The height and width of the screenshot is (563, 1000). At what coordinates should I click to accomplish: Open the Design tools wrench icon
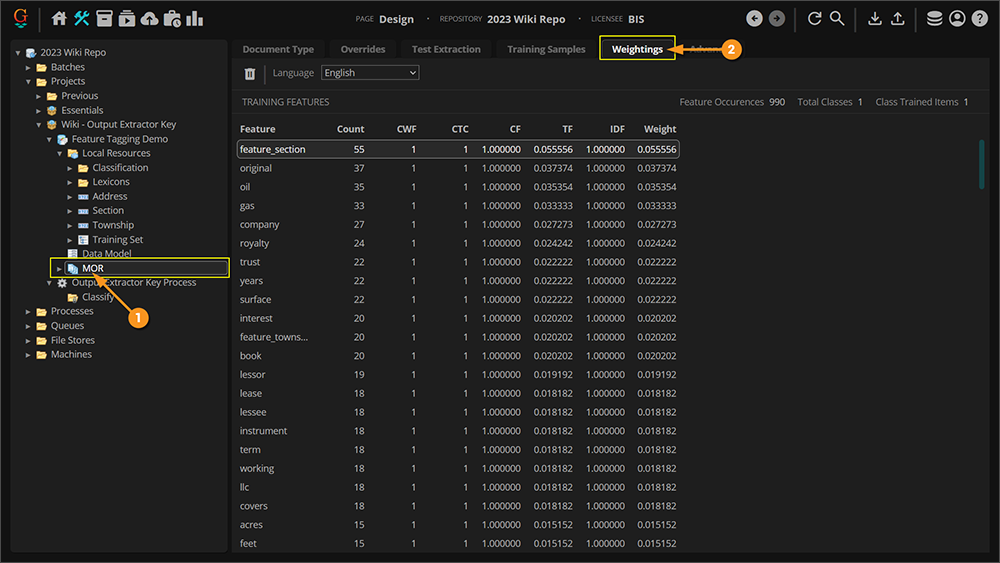pos(82,19)
